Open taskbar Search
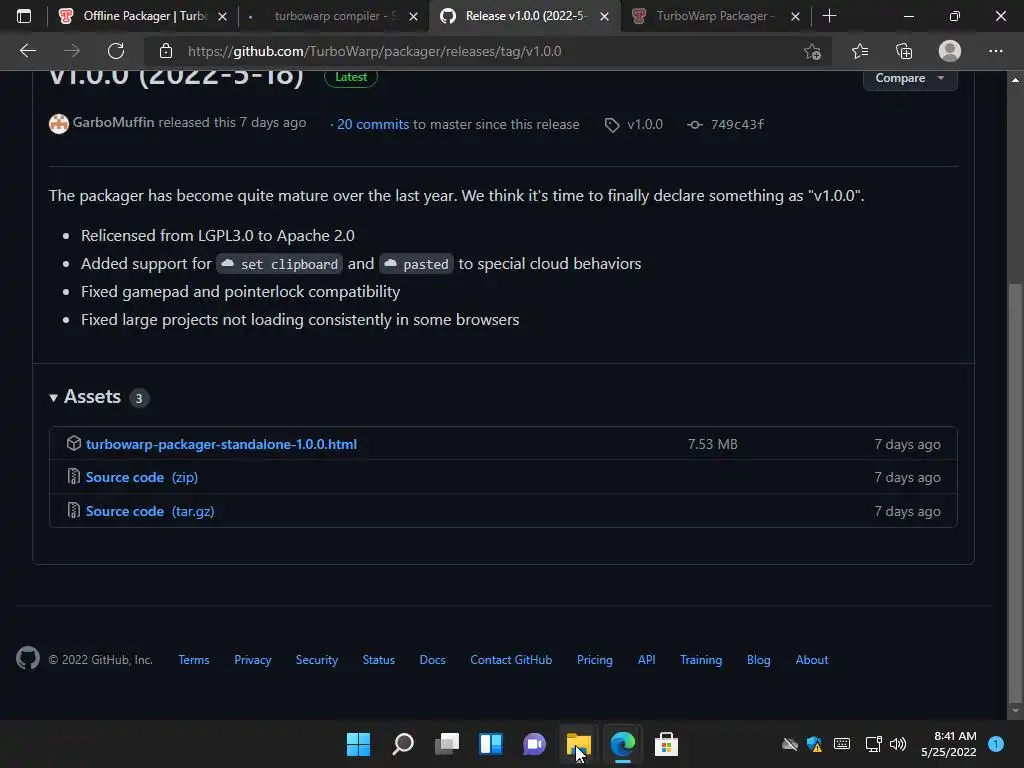1024x768 pixels. coord(402,744)
